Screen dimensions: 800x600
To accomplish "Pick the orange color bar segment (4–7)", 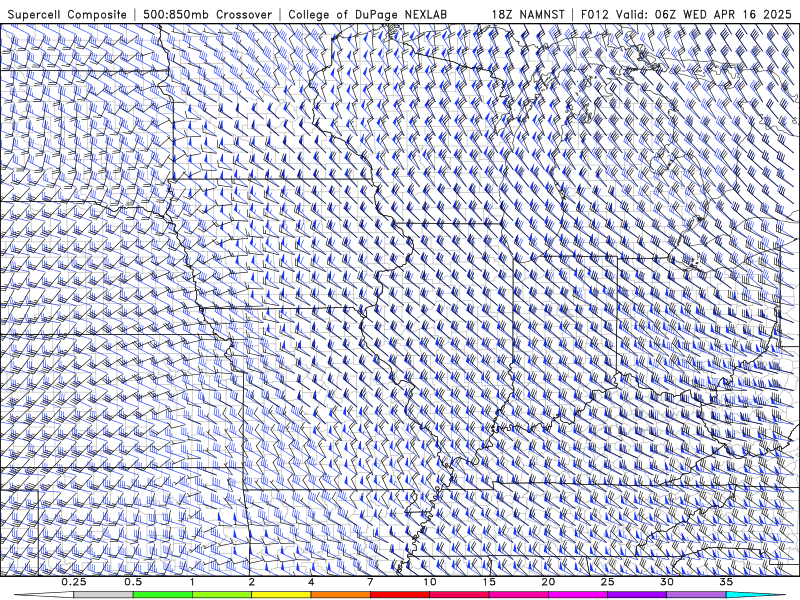I will pos(340,595).
